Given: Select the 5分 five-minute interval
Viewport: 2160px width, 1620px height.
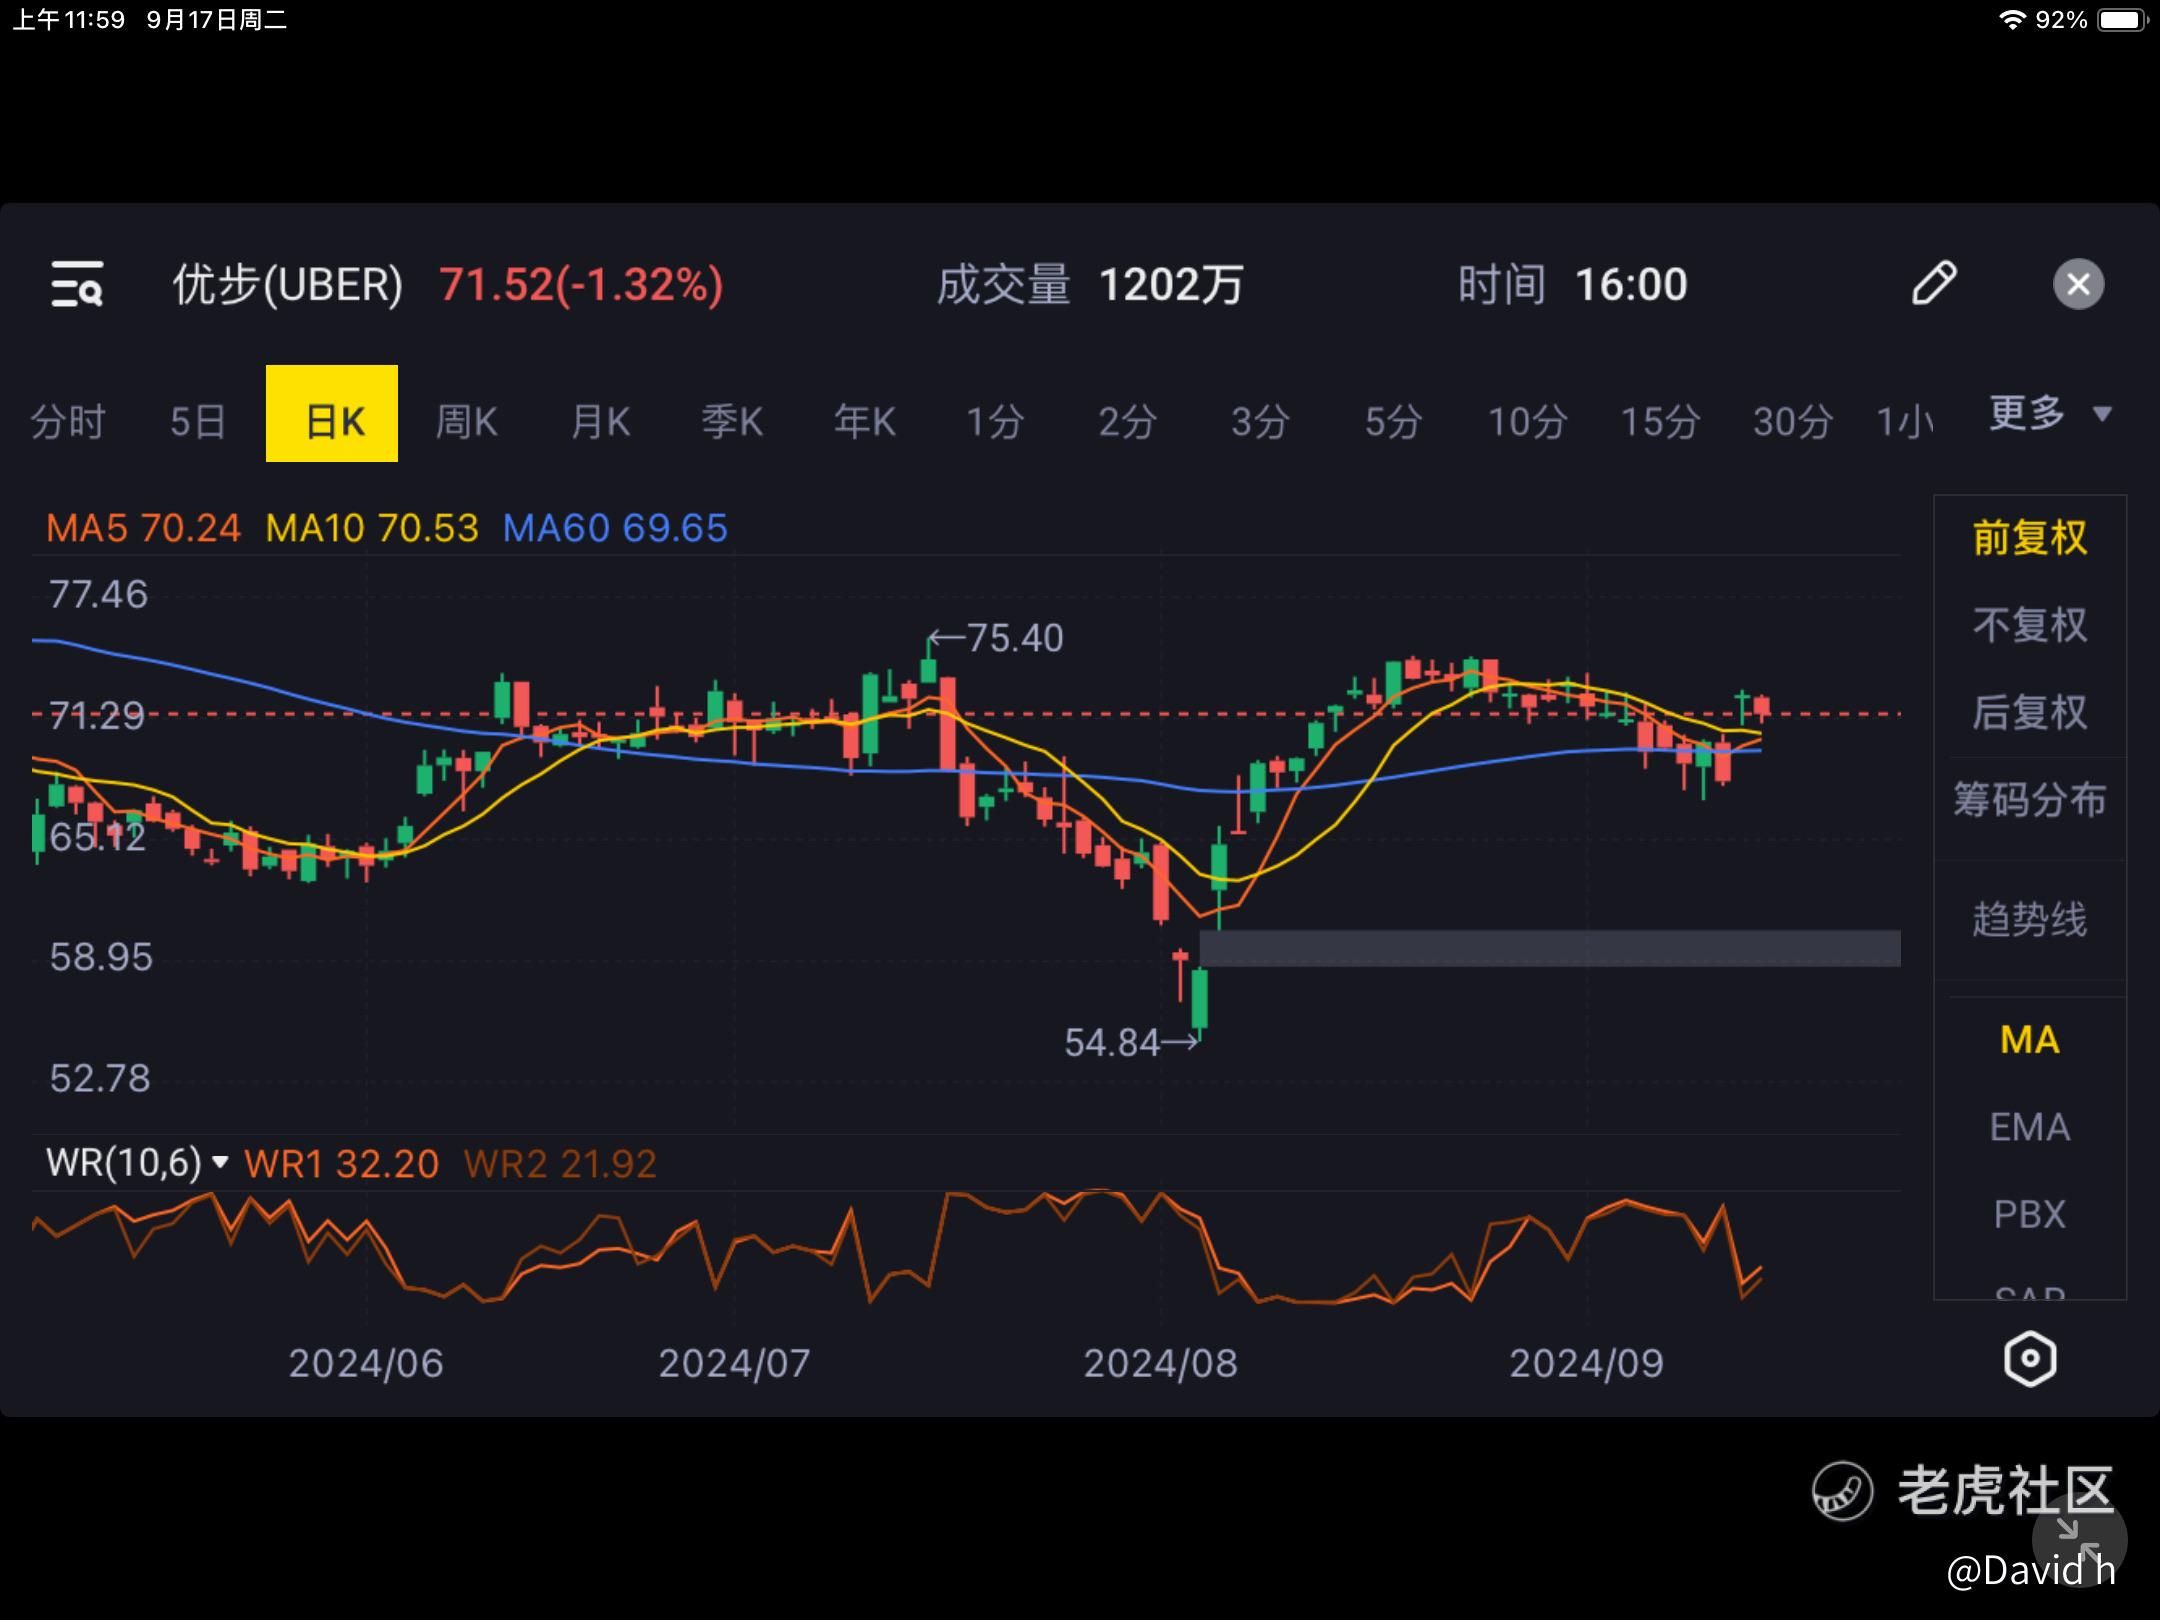Looking at the screenshot, I should pyautogui.click(x=1393, y=422).
